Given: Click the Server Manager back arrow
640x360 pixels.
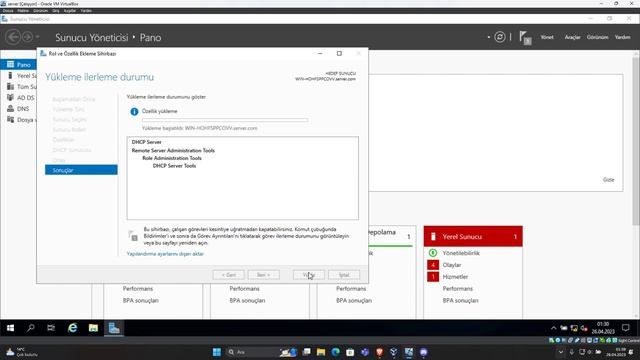Looking at the screenshot, I should tap(13, 37).
